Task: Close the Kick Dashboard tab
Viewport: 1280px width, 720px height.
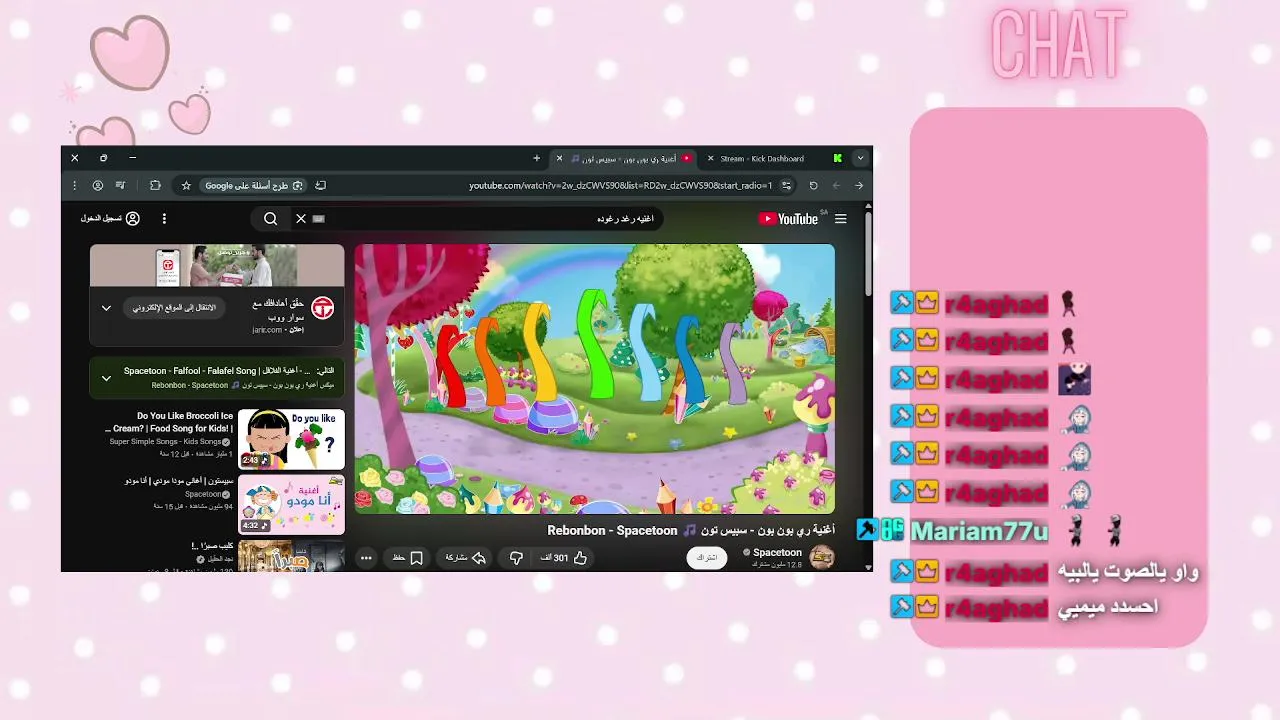Action: 710,158
